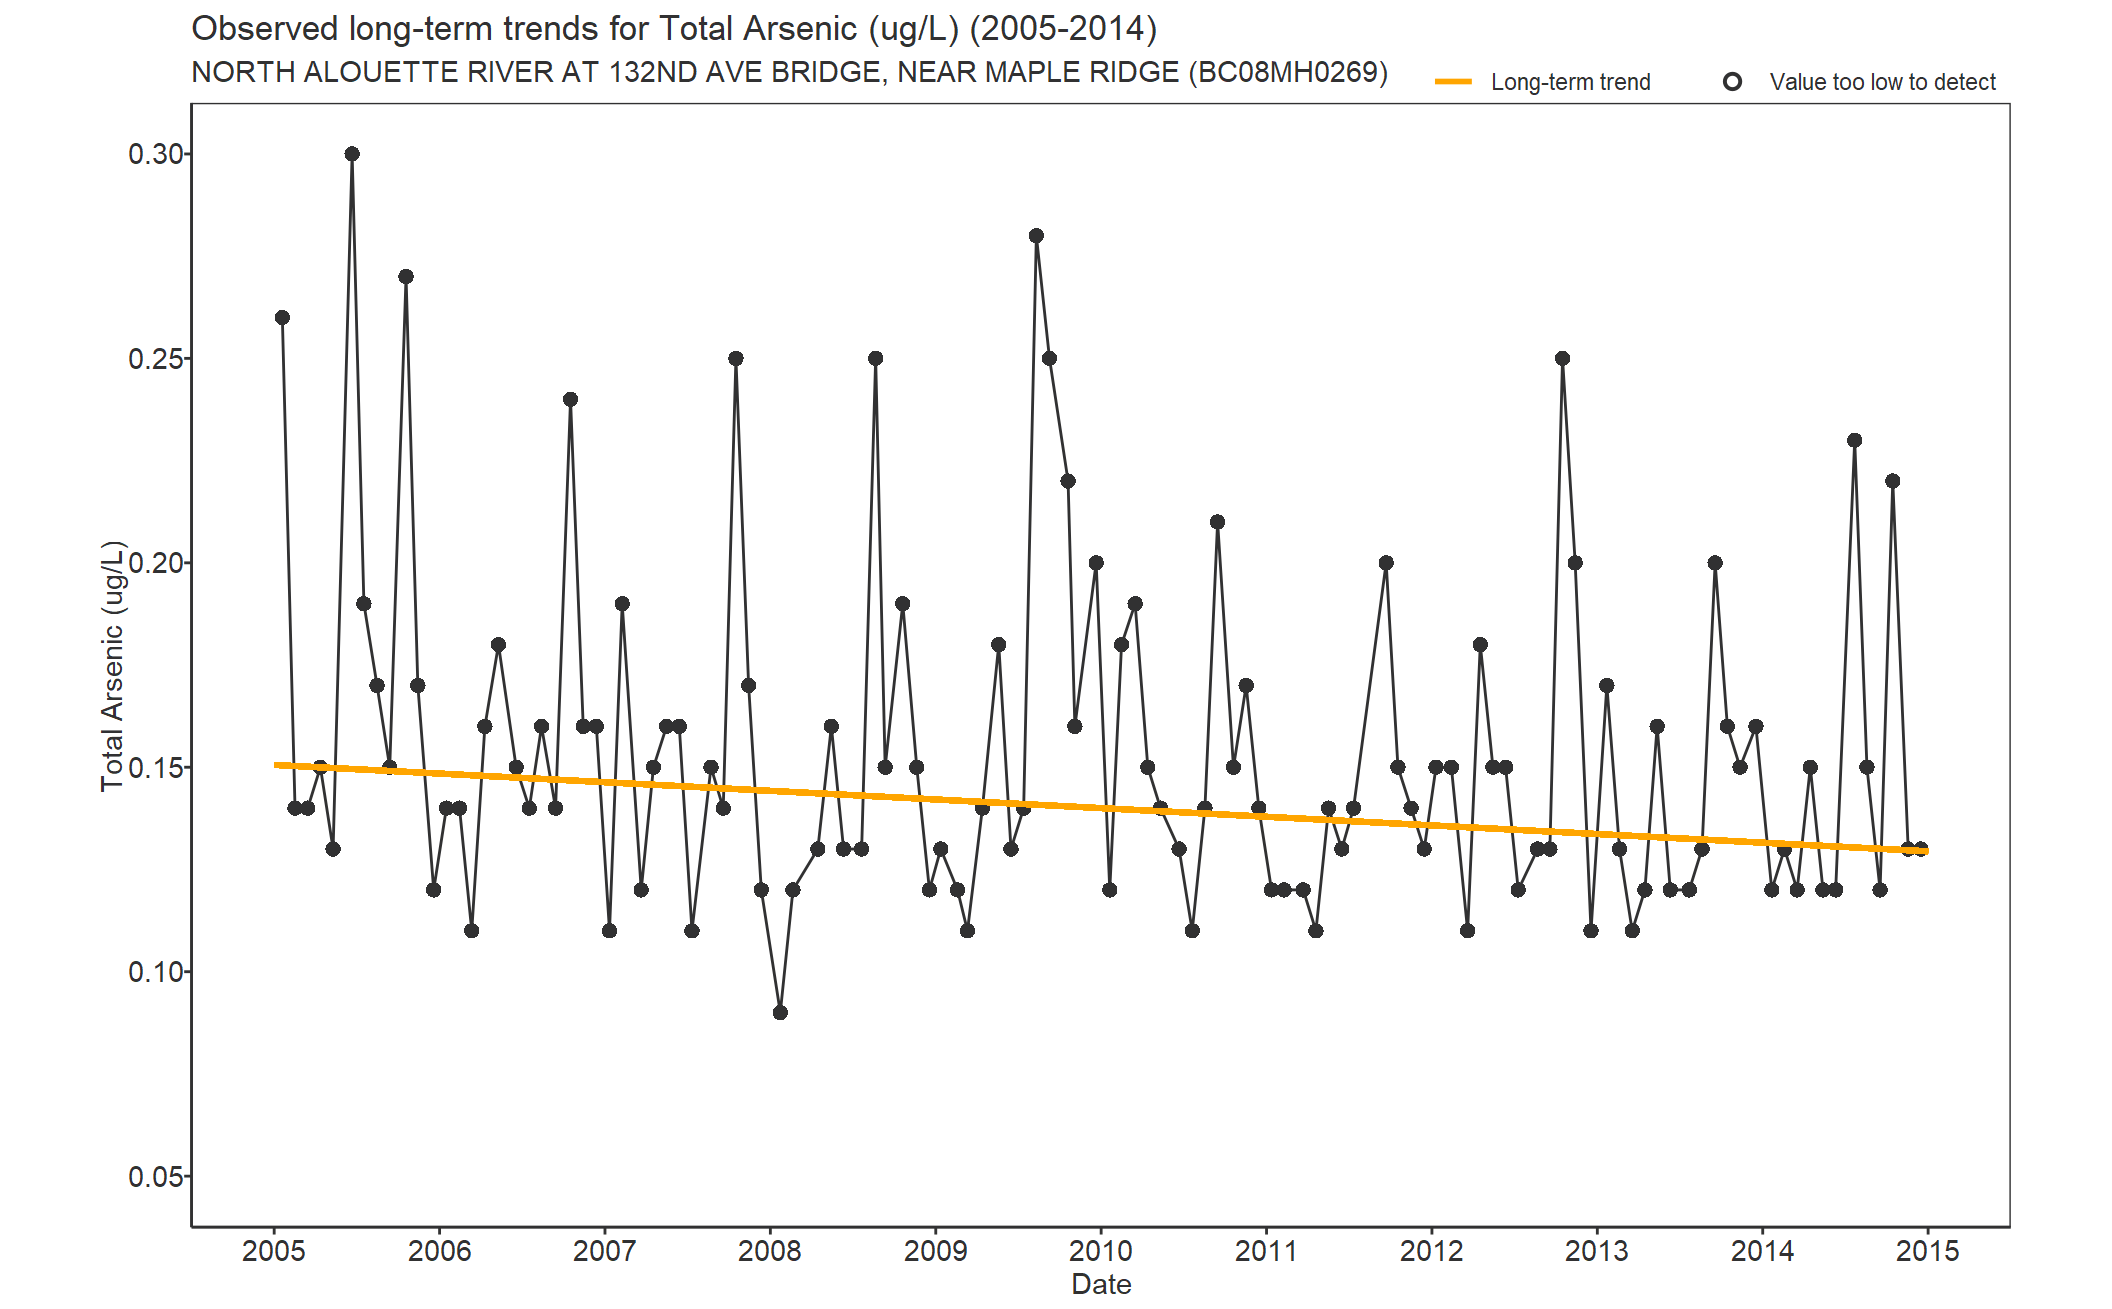Select the 'Value too low to detect' label

[1882, 82]
